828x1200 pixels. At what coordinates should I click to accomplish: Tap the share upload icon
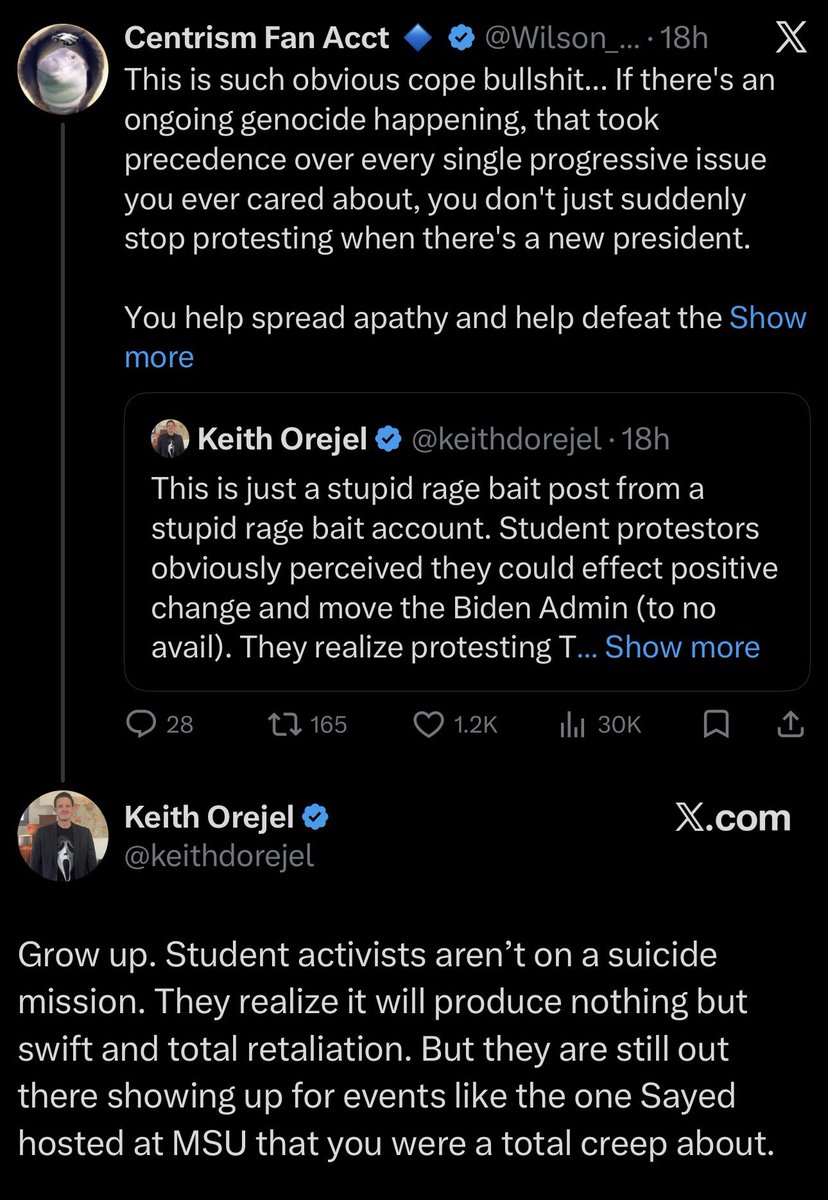point(789,725)
